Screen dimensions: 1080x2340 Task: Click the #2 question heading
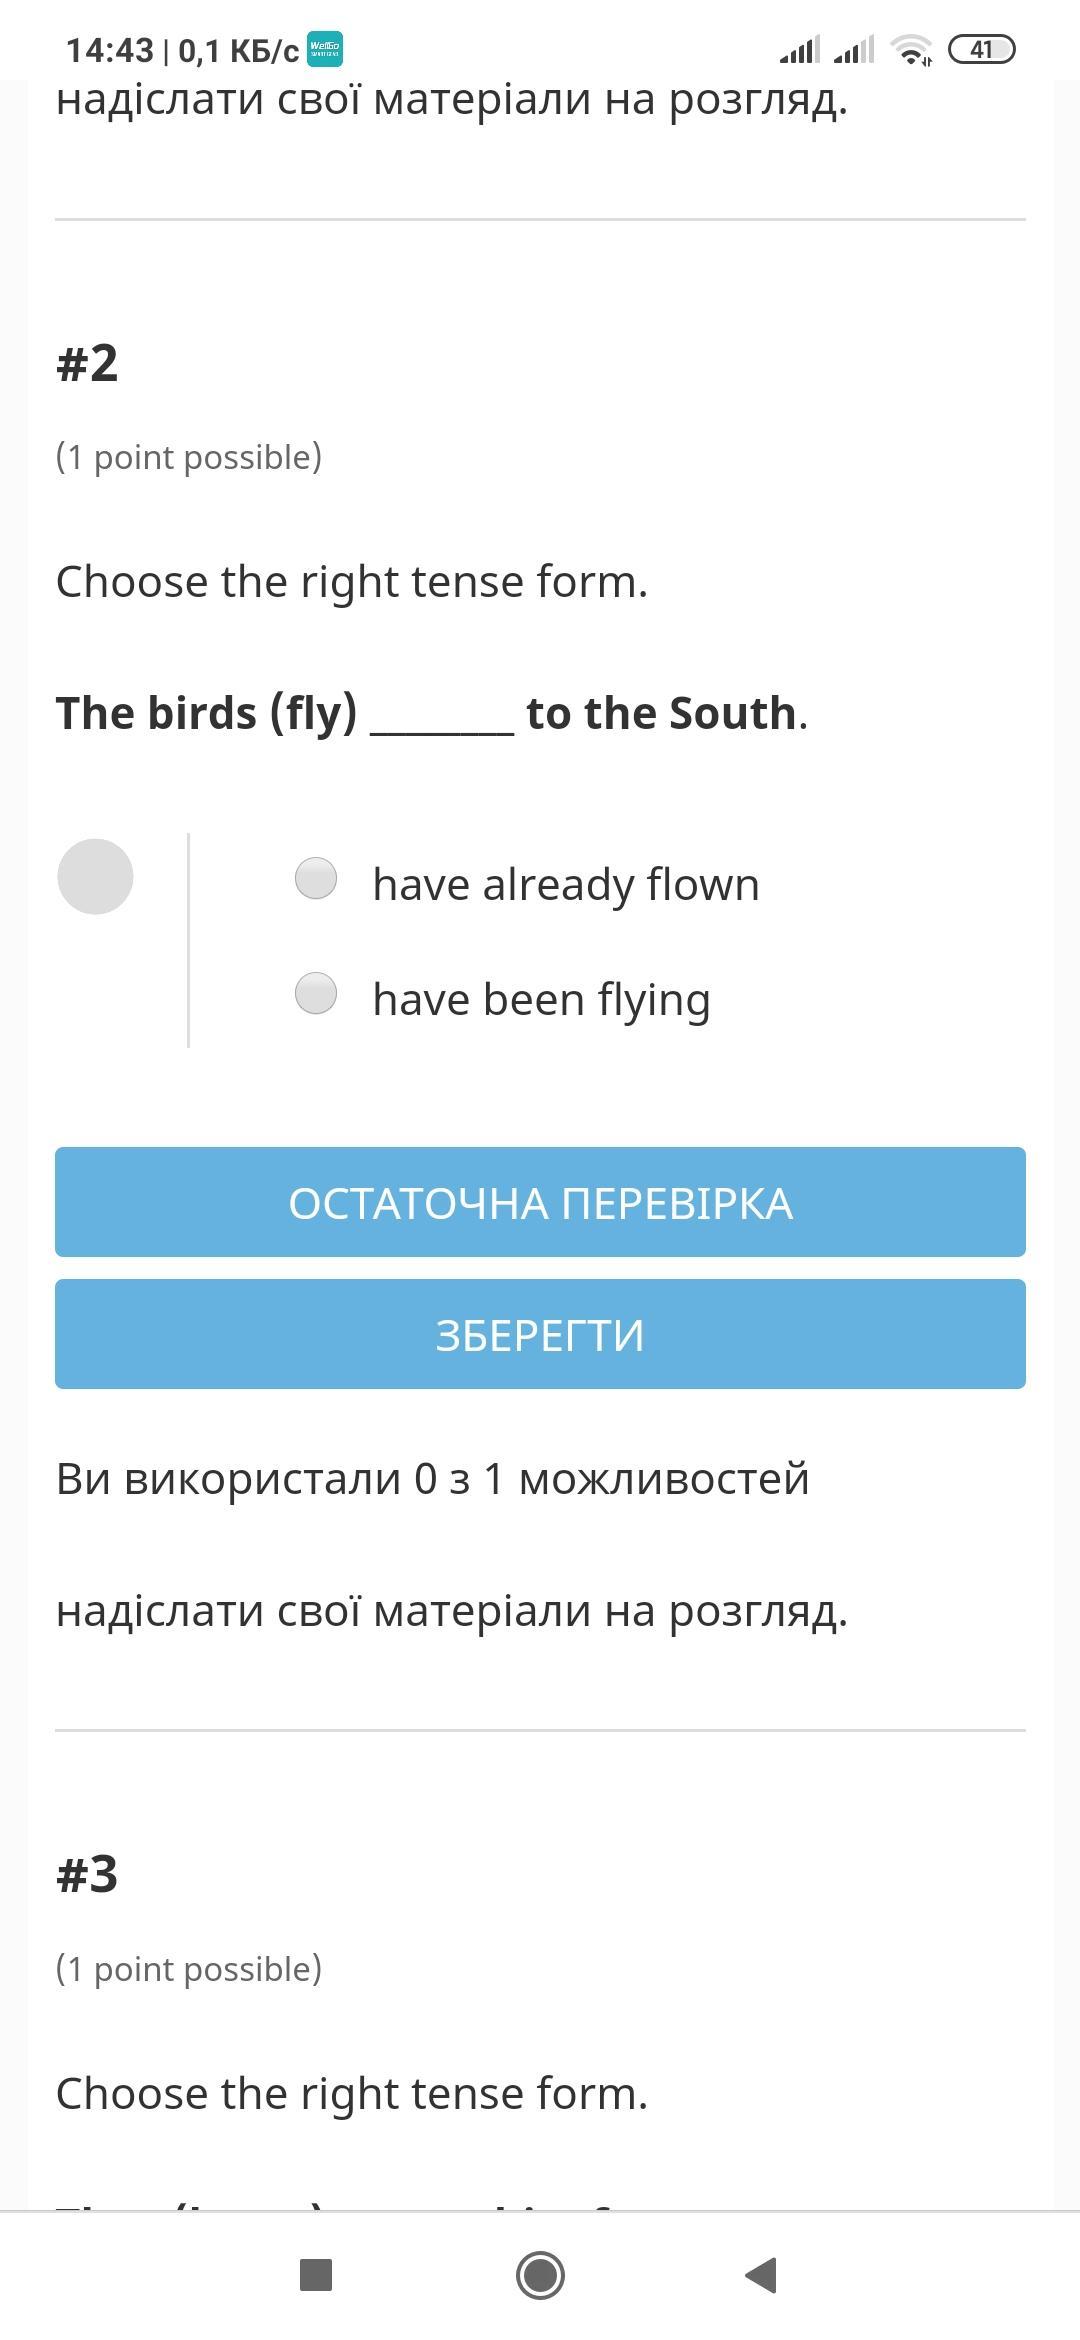[87, 362]
